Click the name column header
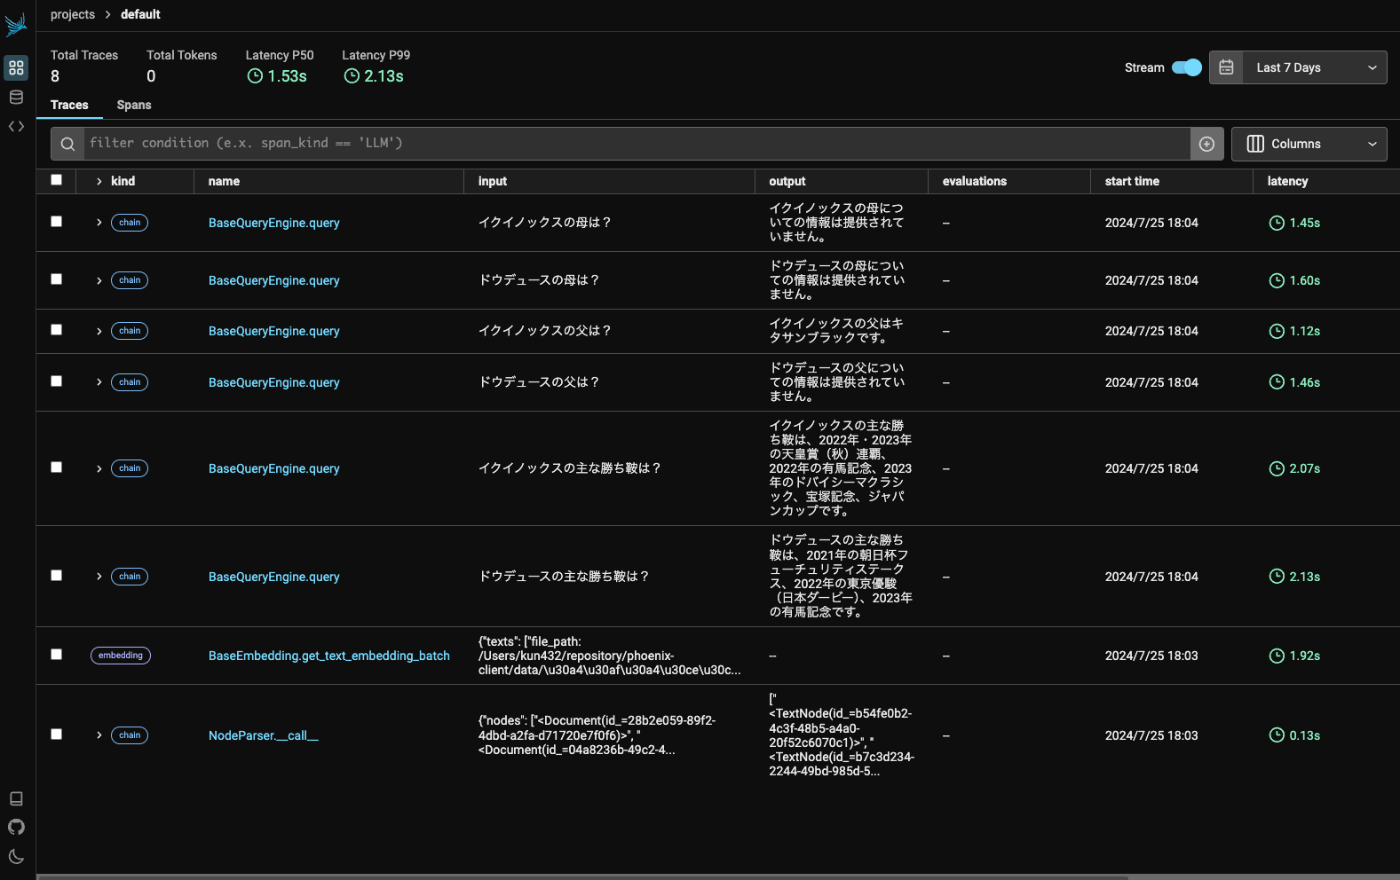Screen dimensions: 1400x880 224,181
